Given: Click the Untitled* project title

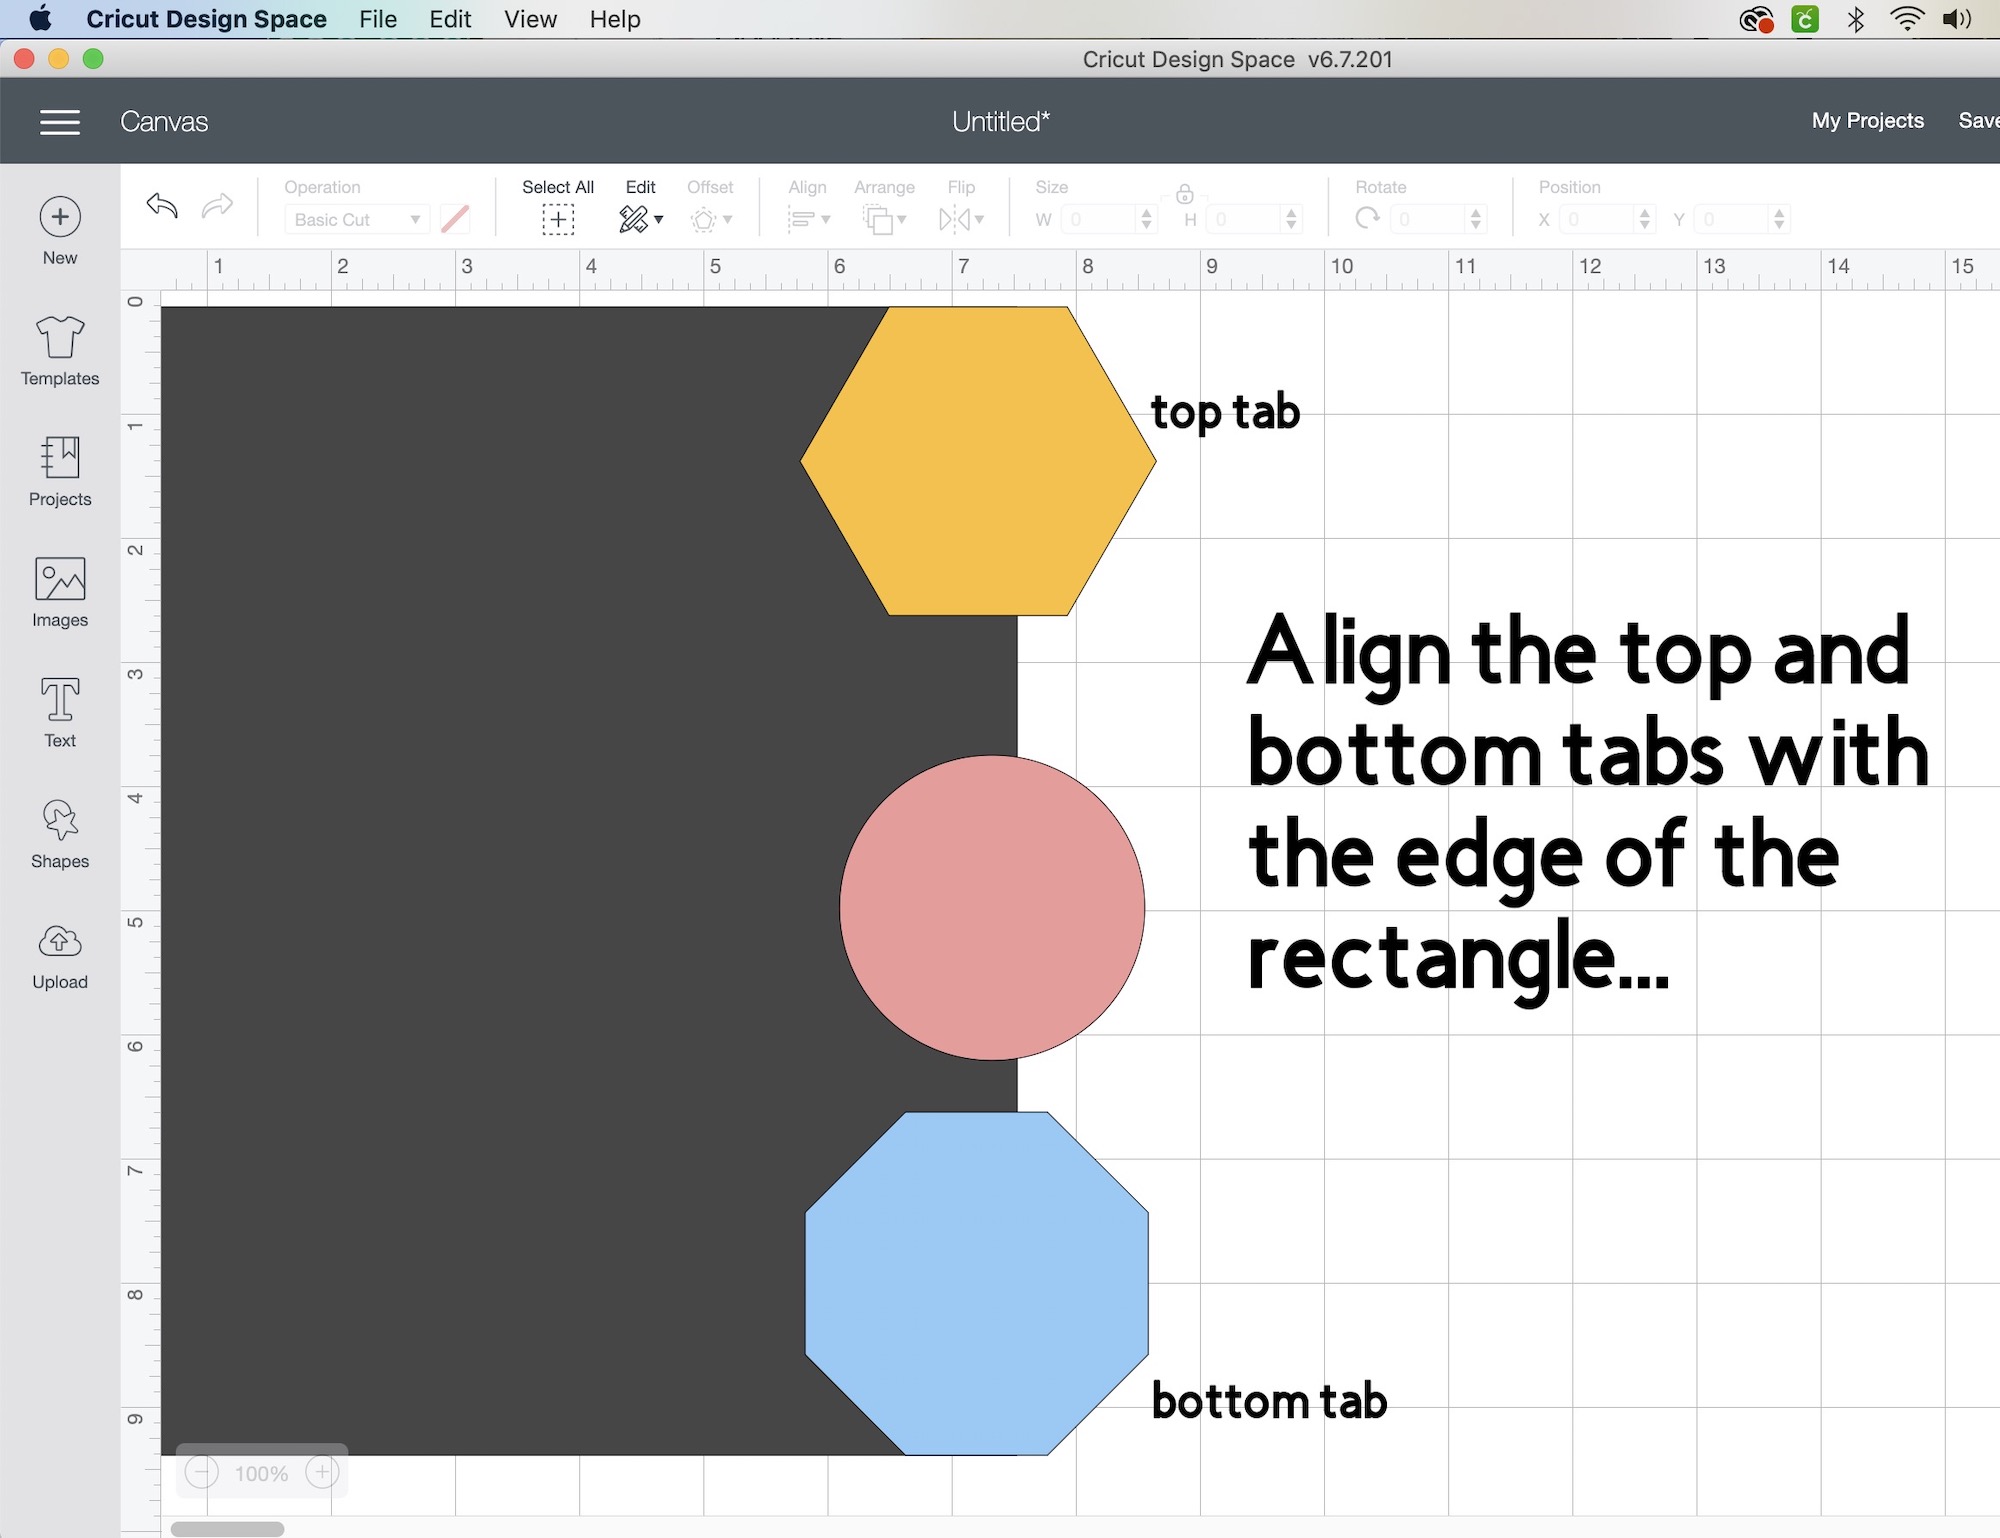Looking at the screenshot, I should click(x=1000, y=122).
